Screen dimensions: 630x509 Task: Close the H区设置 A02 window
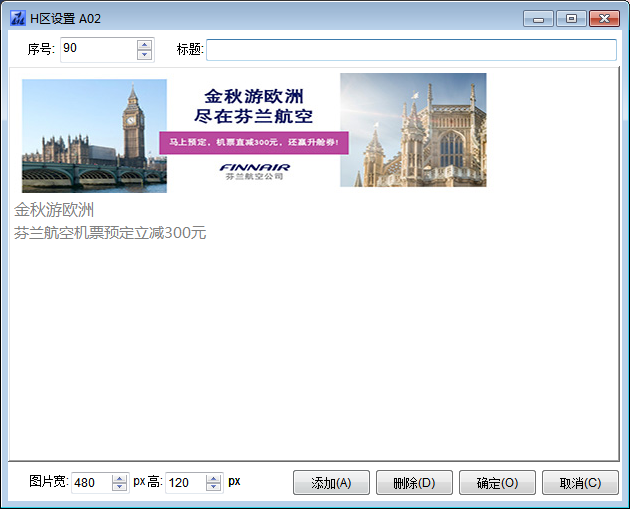tap(604, 19)
